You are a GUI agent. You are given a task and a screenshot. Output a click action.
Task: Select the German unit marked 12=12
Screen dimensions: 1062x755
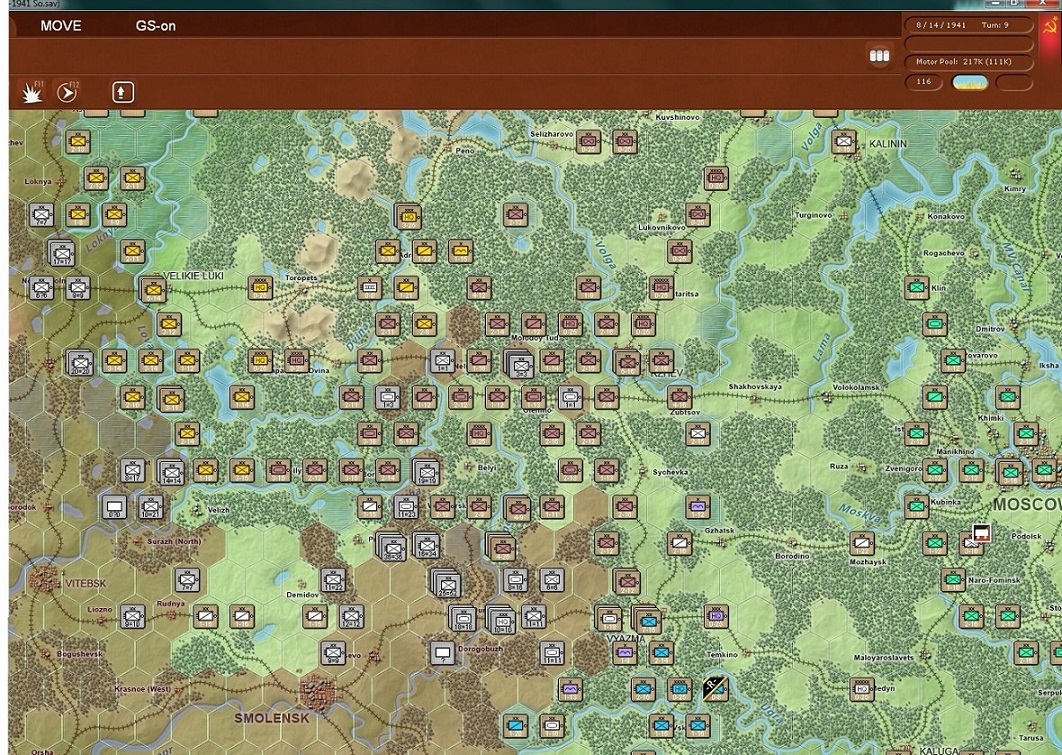352,616
